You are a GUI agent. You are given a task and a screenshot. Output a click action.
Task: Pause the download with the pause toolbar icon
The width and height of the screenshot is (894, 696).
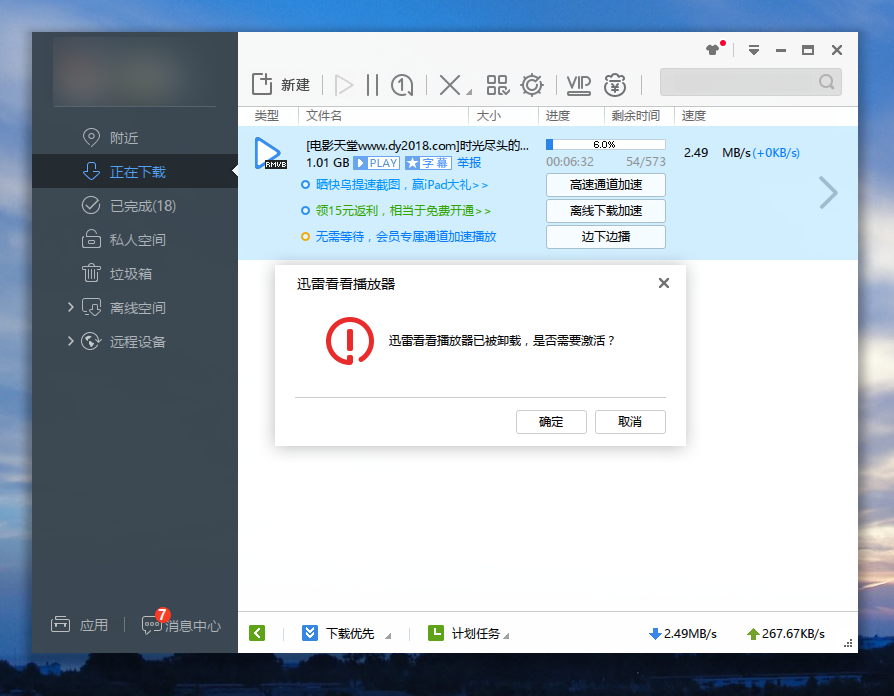pos(372,85)
